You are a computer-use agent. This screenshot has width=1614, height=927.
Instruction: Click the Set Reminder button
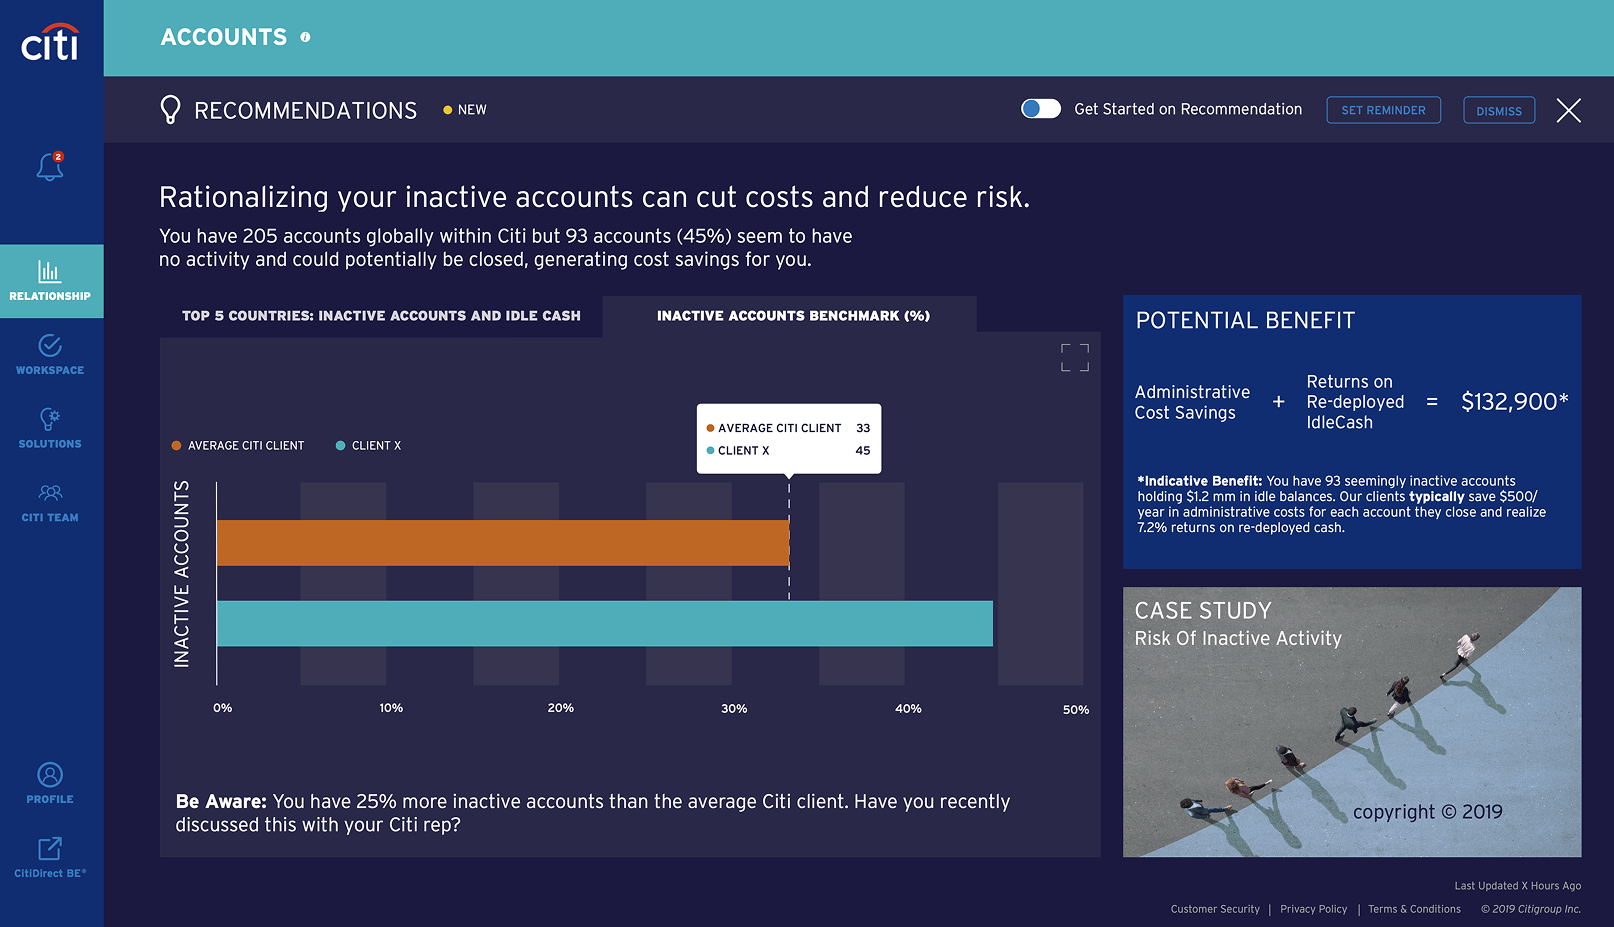coord(1383,110)
